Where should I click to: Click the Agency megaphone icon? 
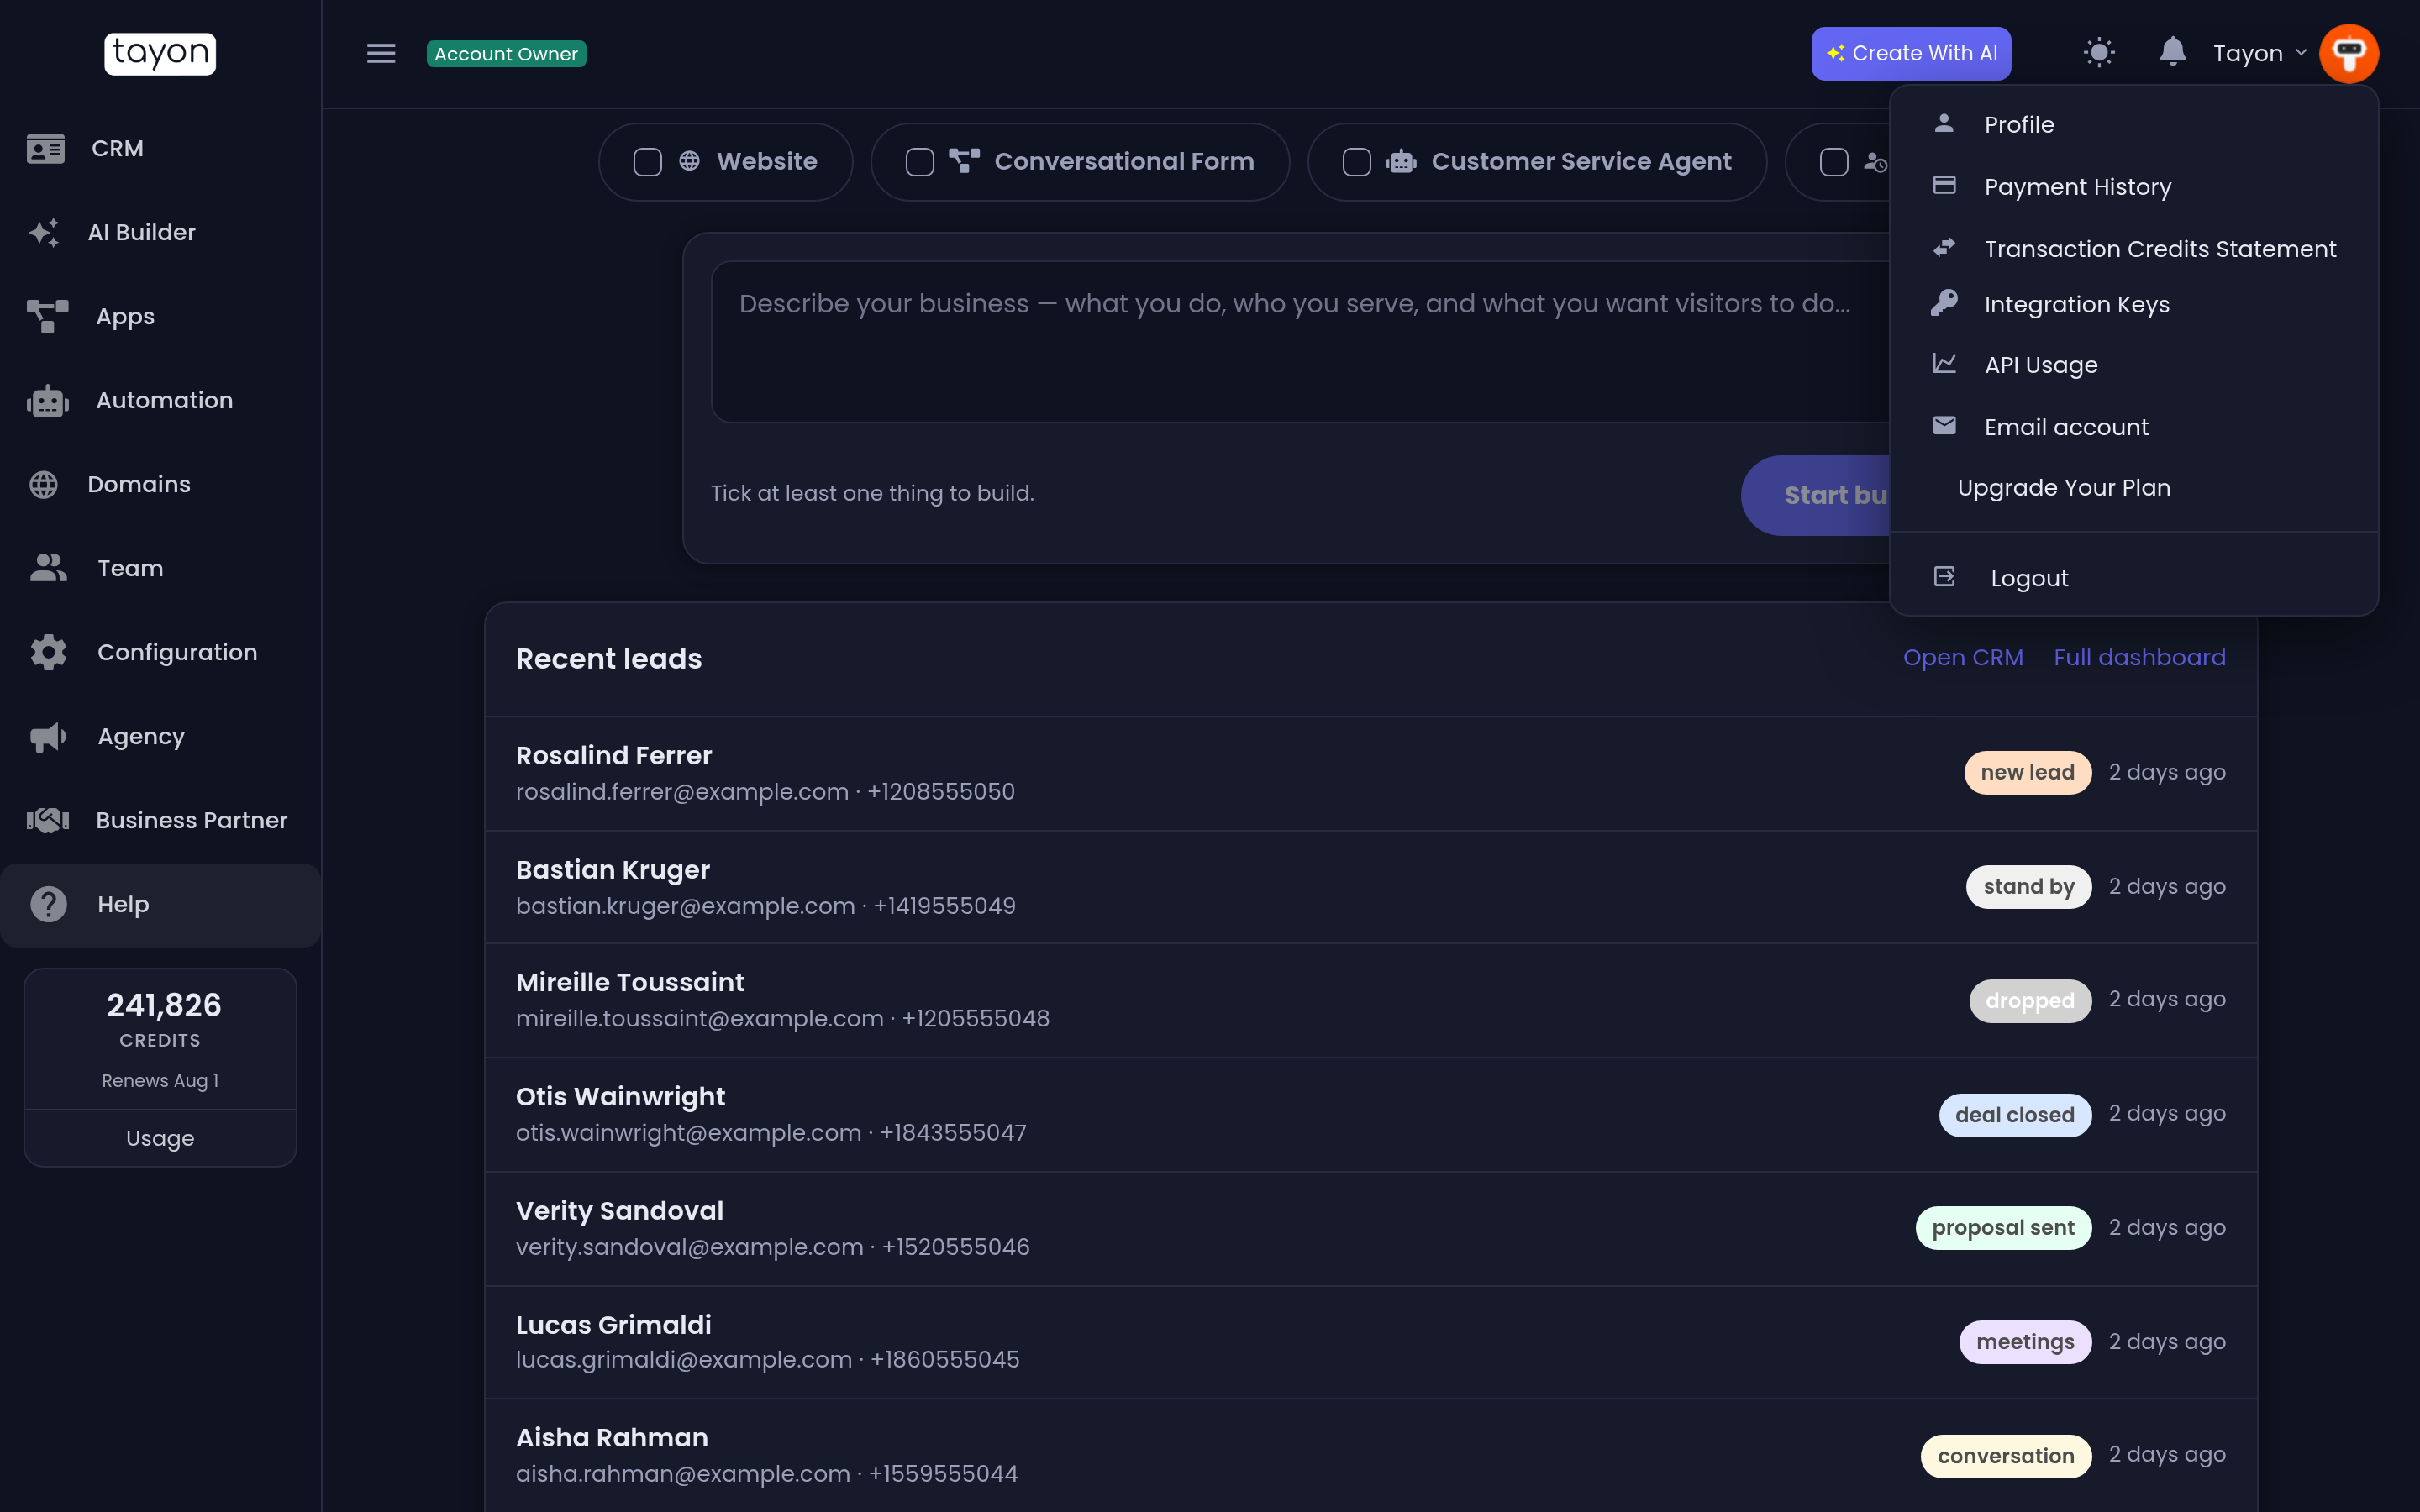(x=48, y=736)
